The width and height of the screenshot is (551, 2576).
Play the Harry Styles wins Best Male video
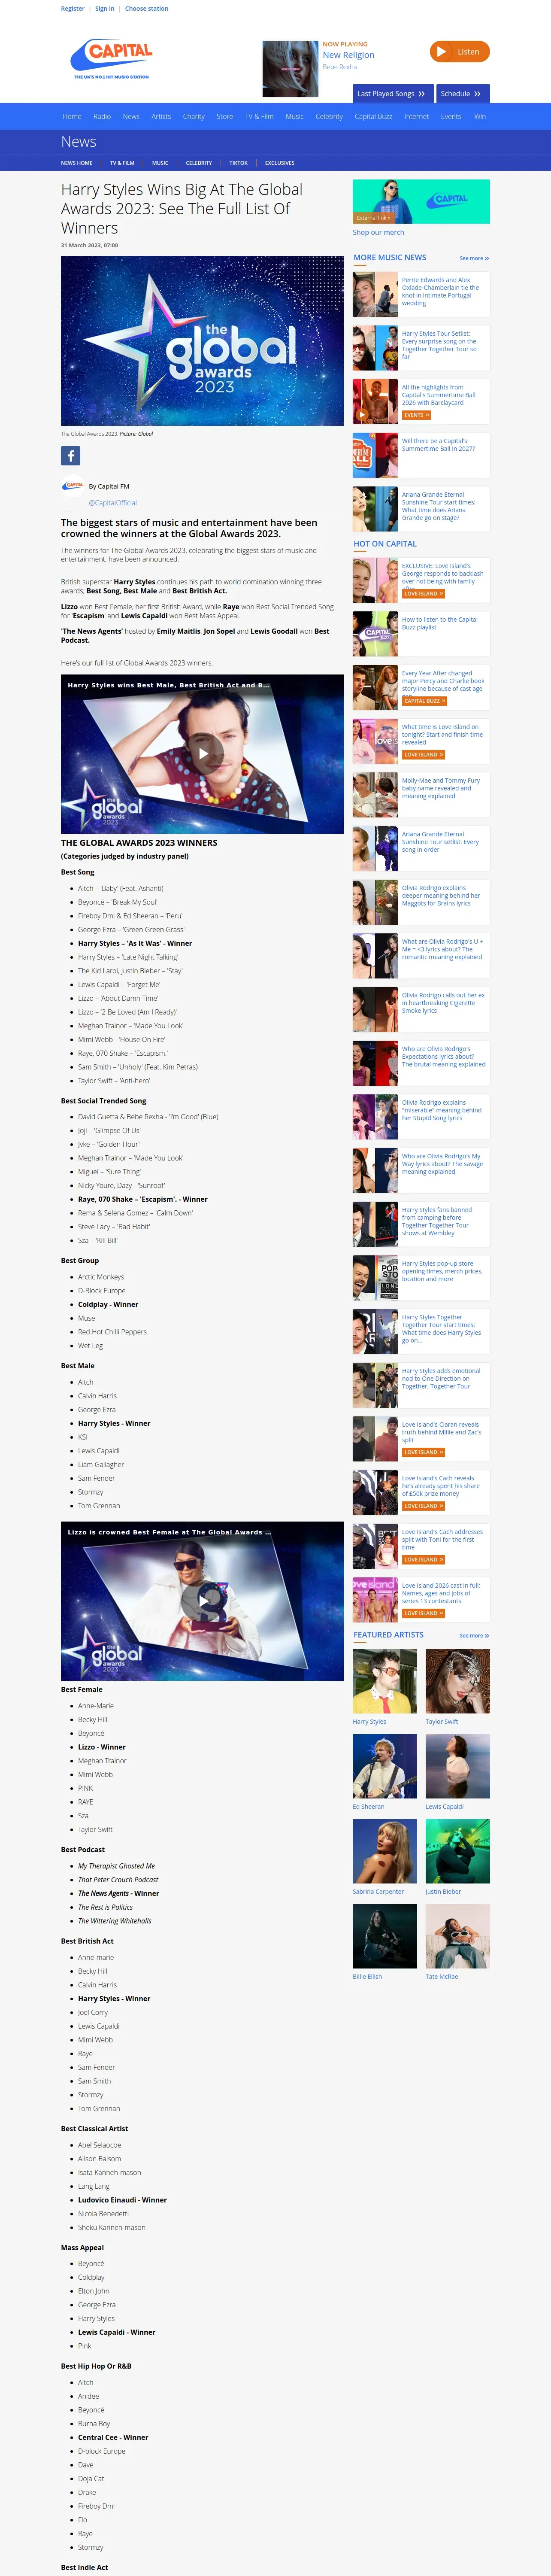tap(203, 753)
